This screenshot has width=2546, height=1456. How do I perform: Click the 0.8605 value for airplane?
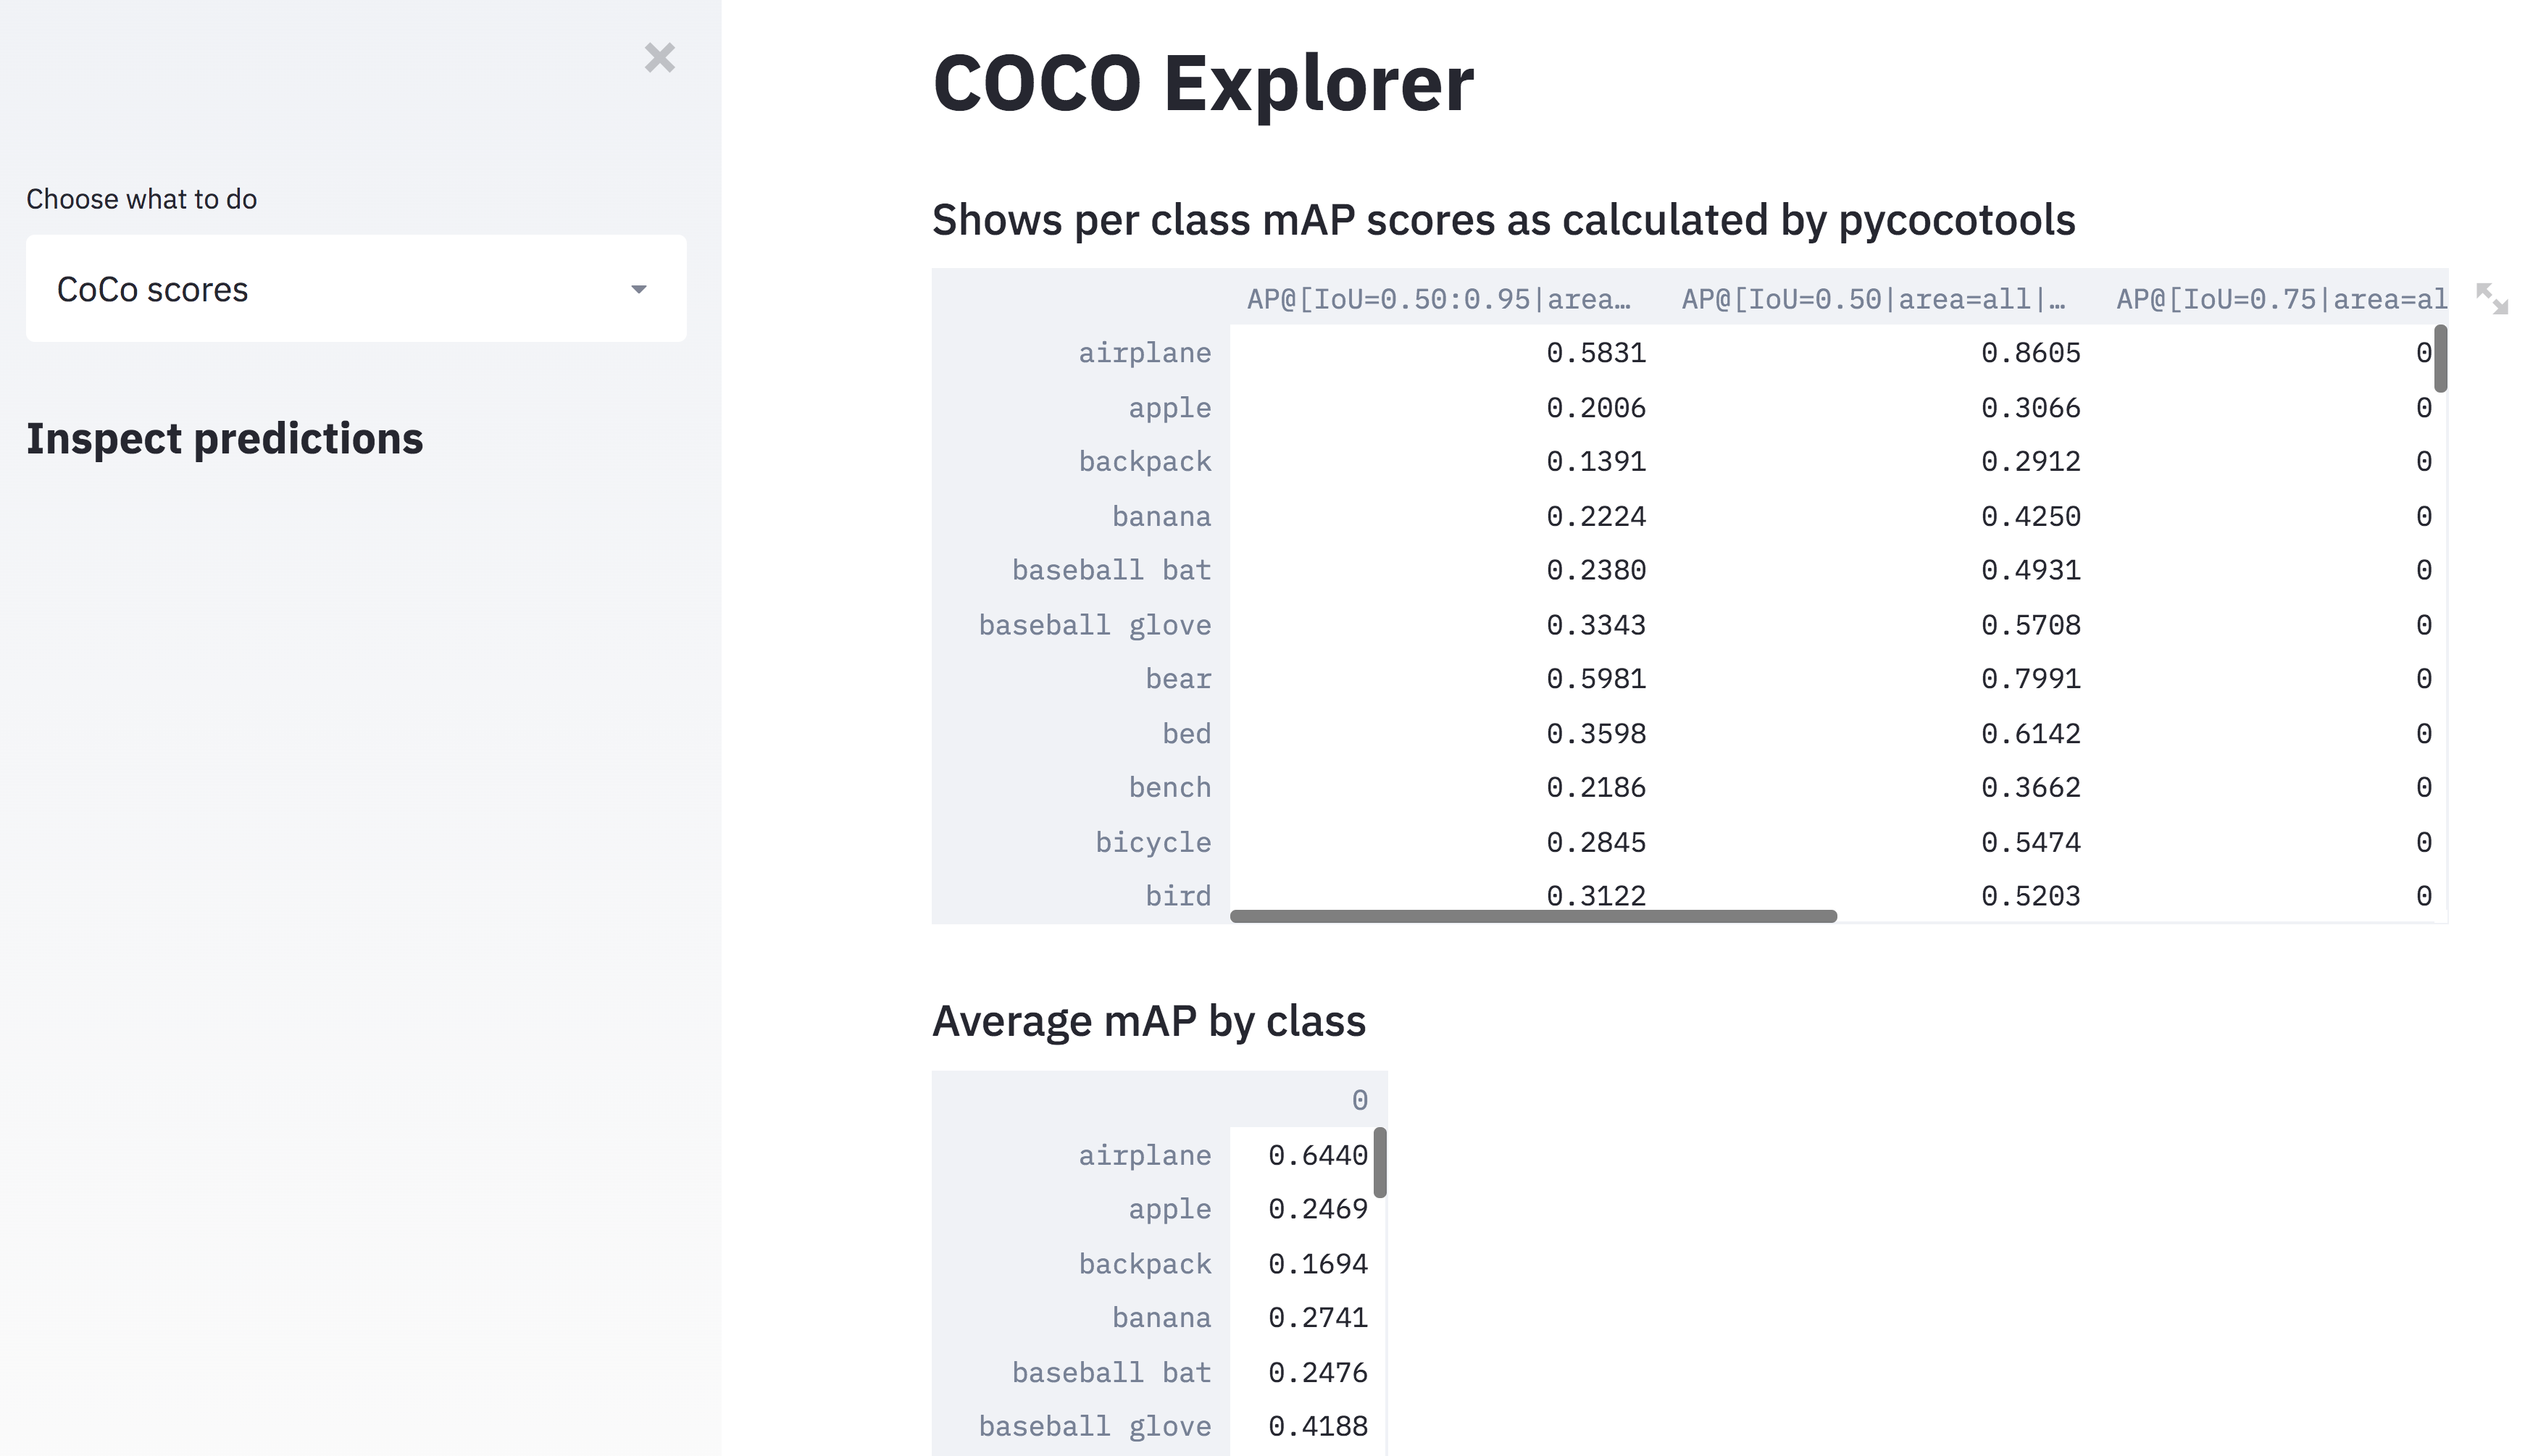click(x=2030, y=353)
